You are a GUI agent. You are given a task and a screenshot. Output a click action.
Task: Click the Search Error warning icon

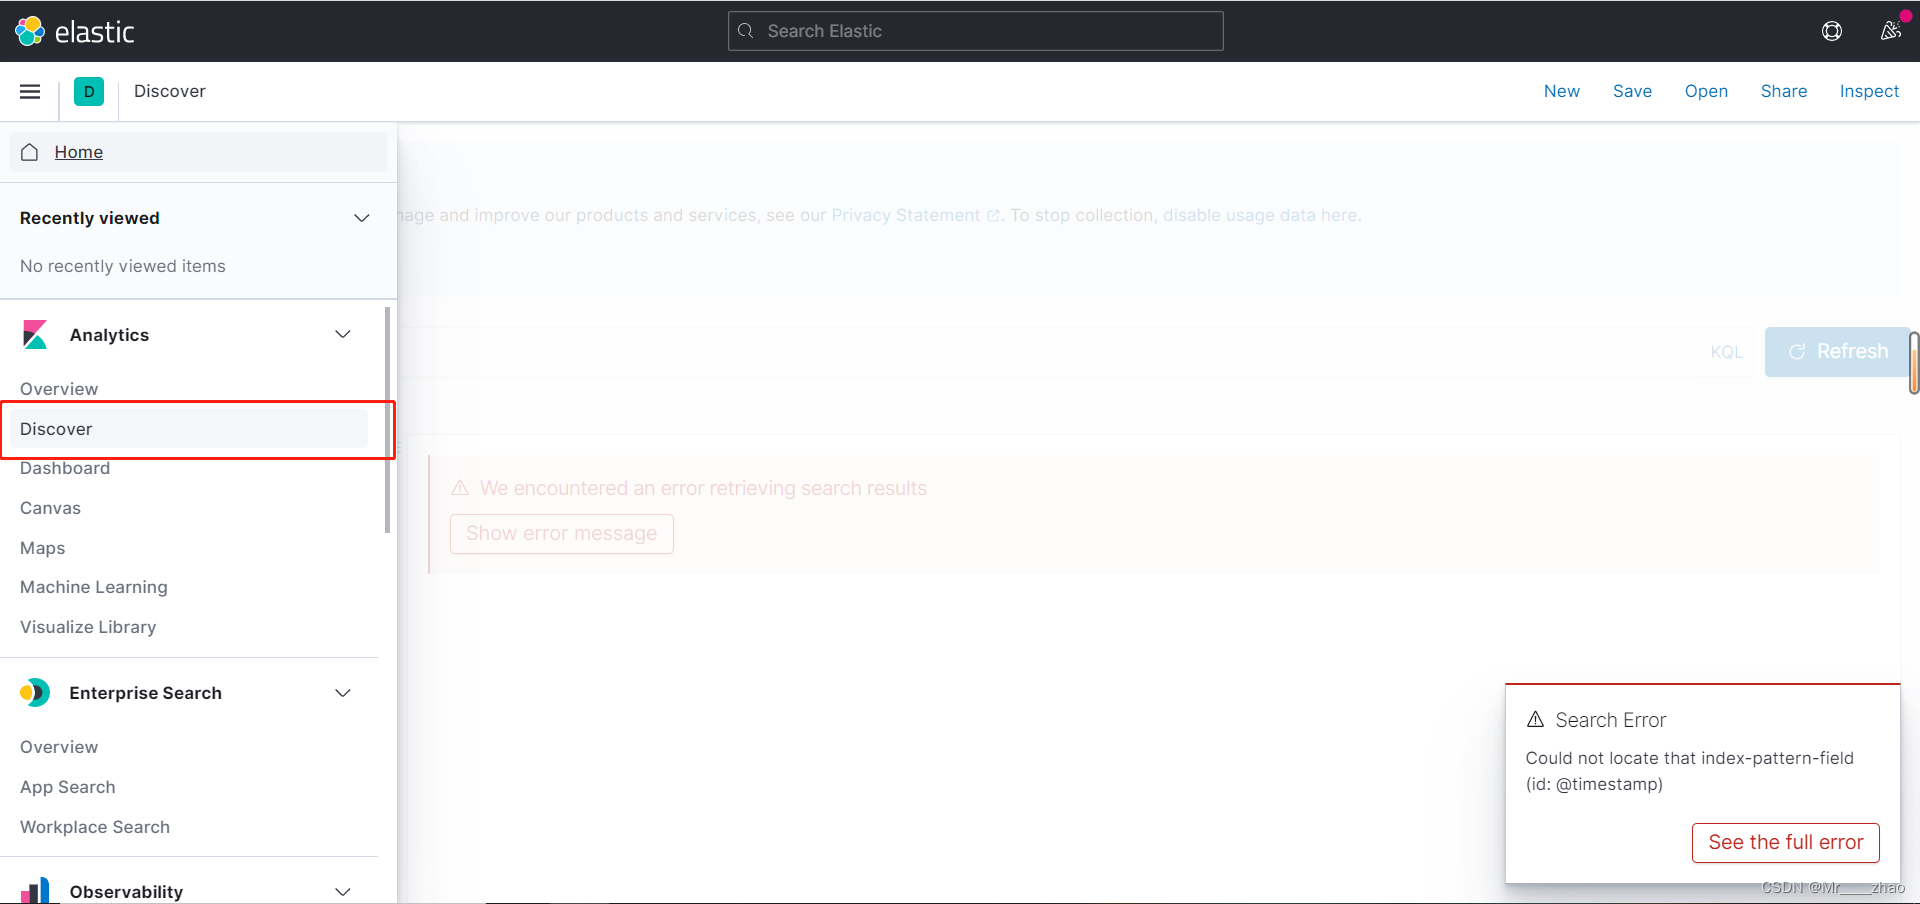(1536, 719)
